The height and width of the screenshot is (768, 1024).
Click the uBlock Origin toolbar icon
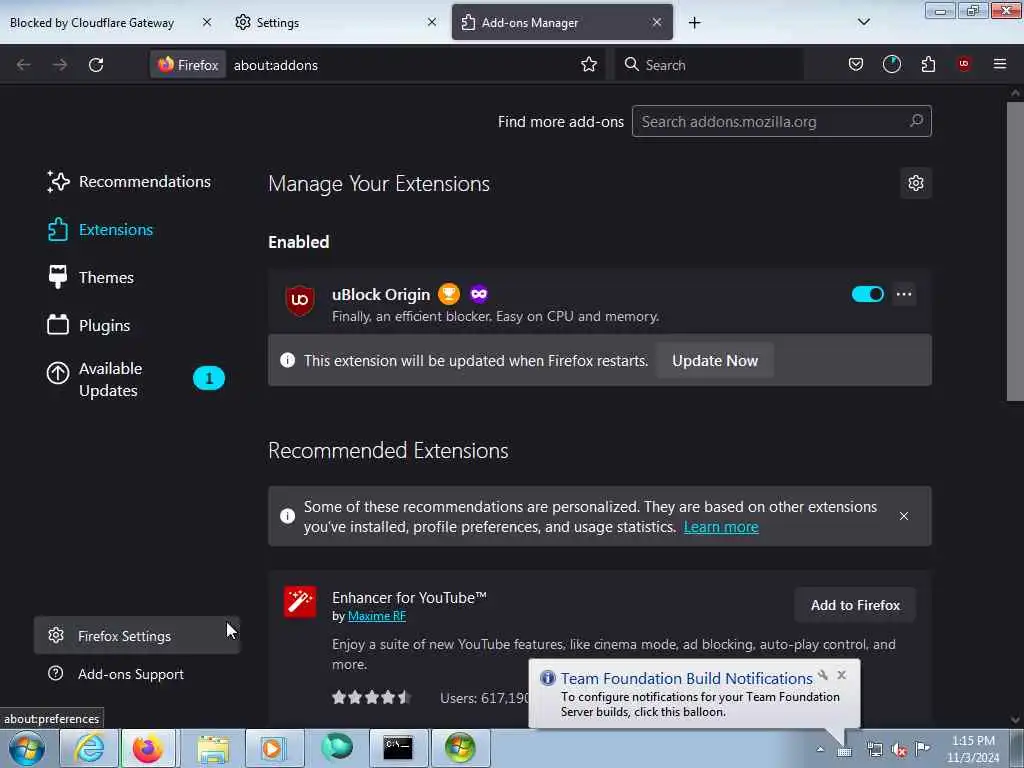click(964, 64)
